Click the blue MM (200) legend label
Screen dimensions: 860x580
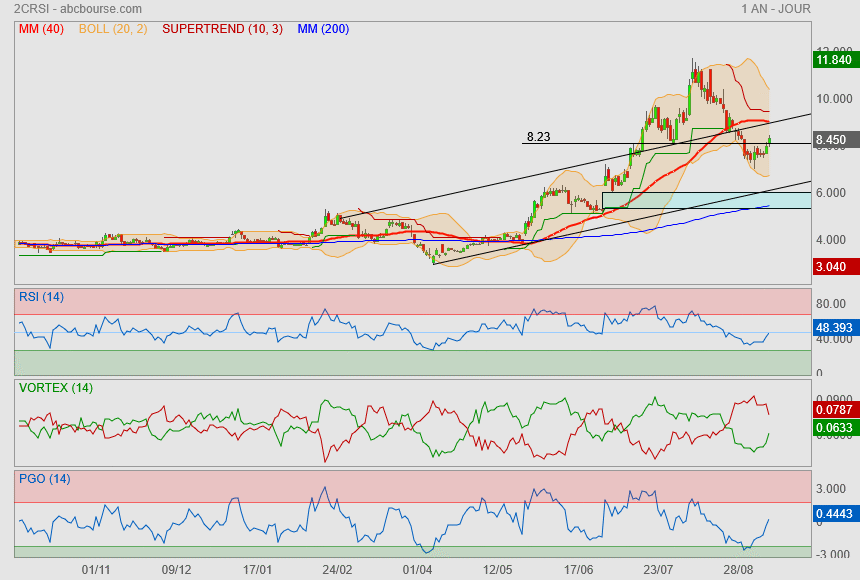click(x=323, y=29)
